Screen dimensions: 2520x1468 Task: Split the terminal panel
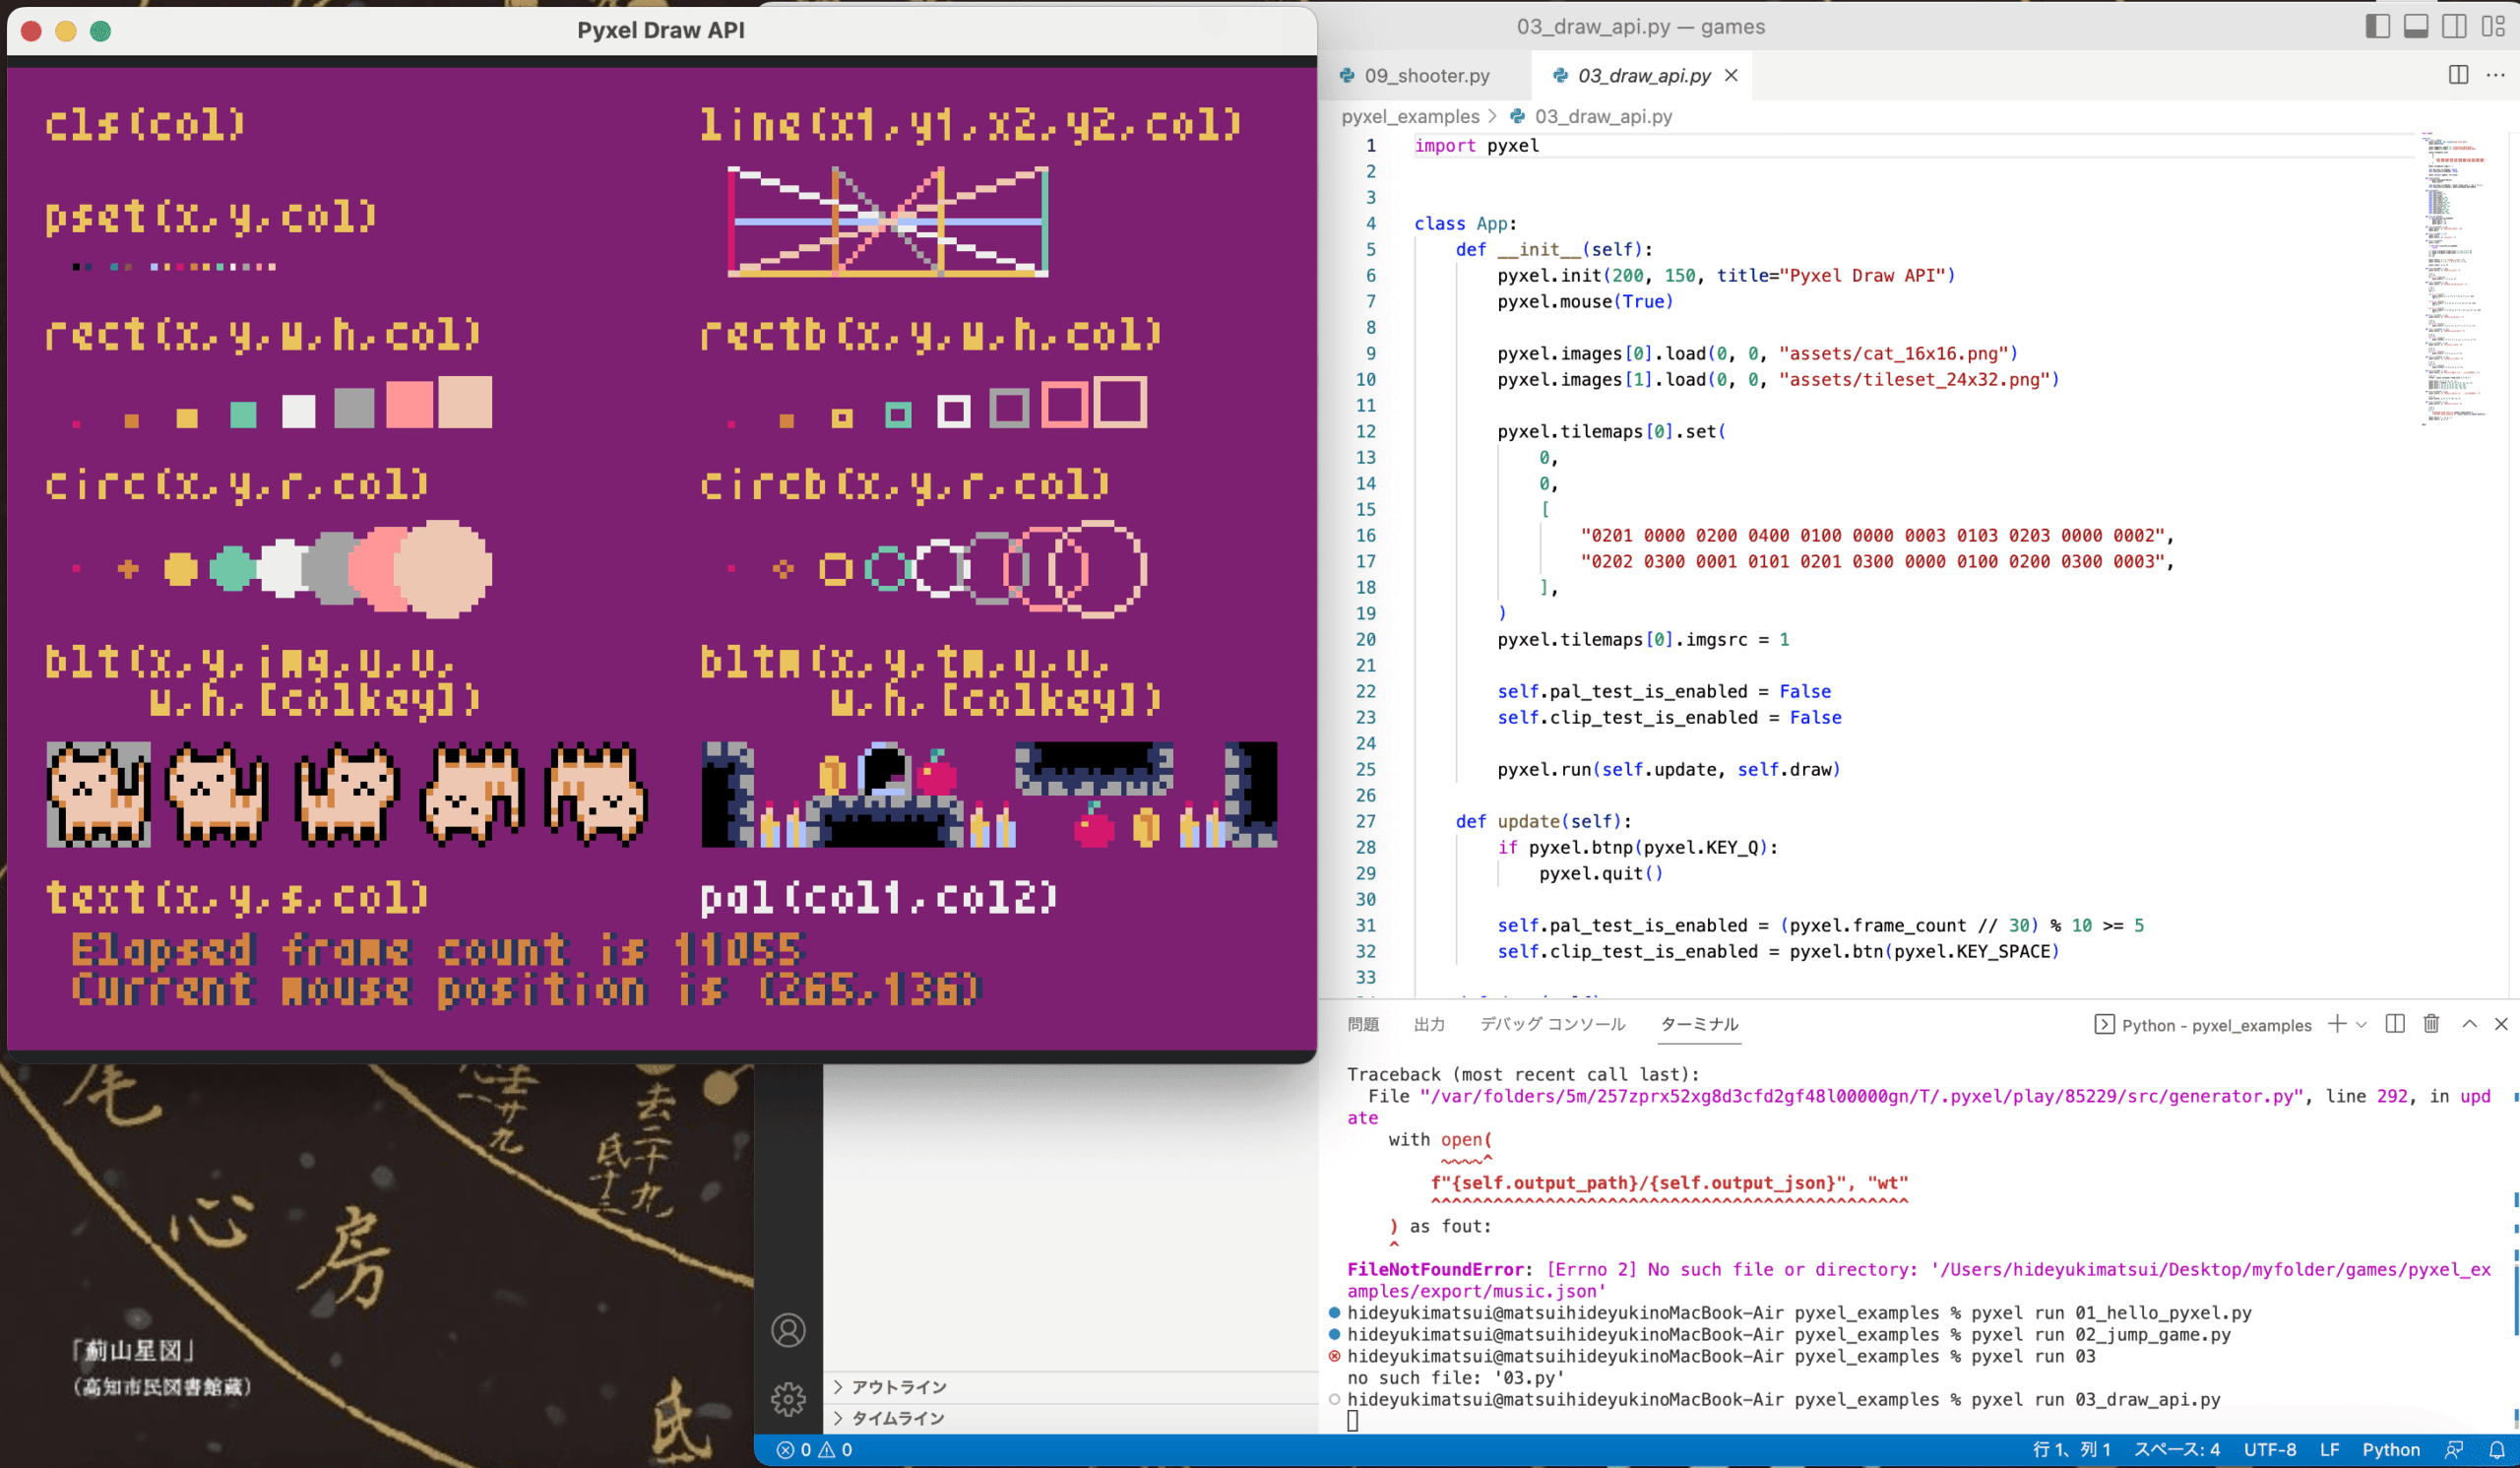click(2394, 1024)
